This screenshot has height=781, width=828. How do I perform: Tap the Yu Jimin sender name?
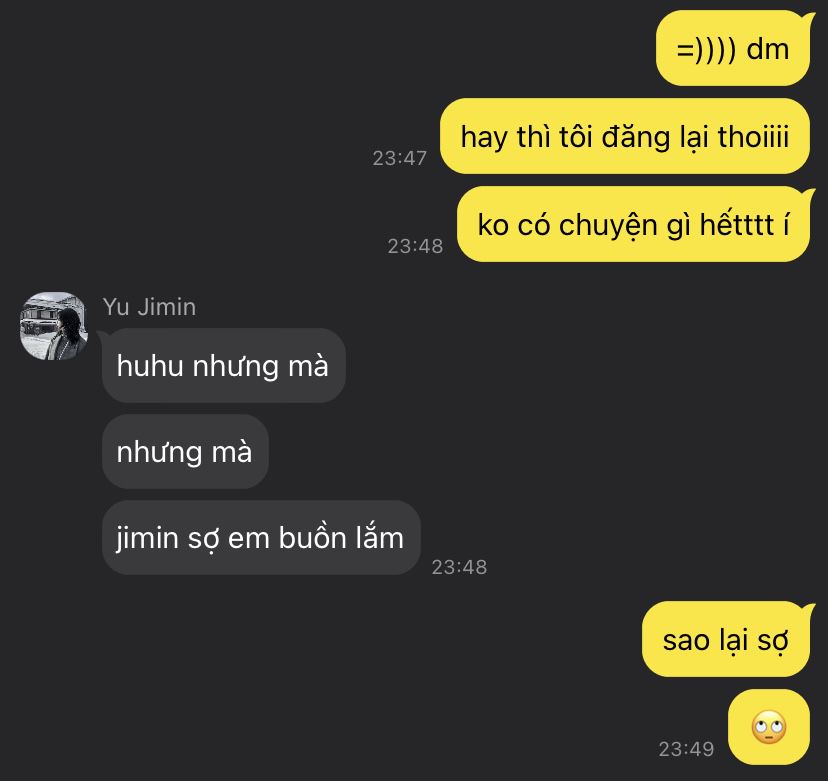pos(149,307)
